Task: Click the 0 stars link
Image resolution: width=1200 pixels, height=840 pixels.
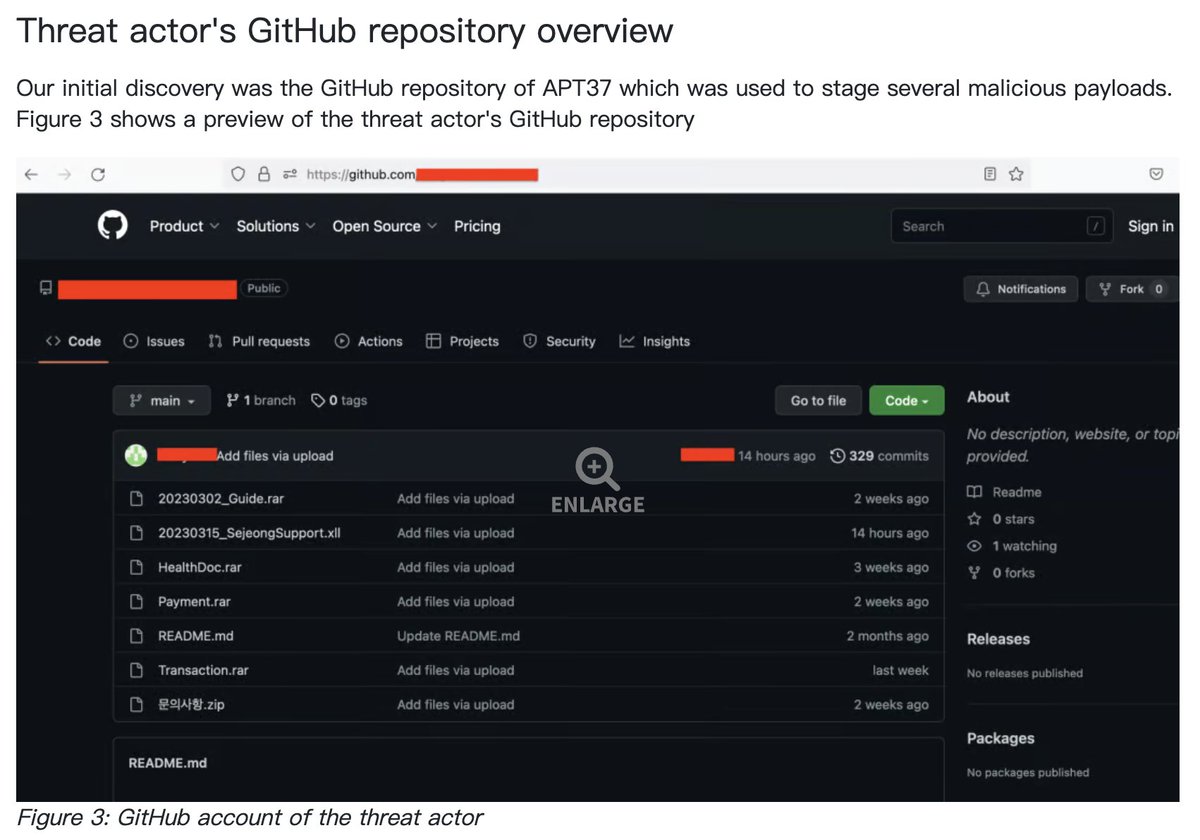Action: [x=1001, y=519]
